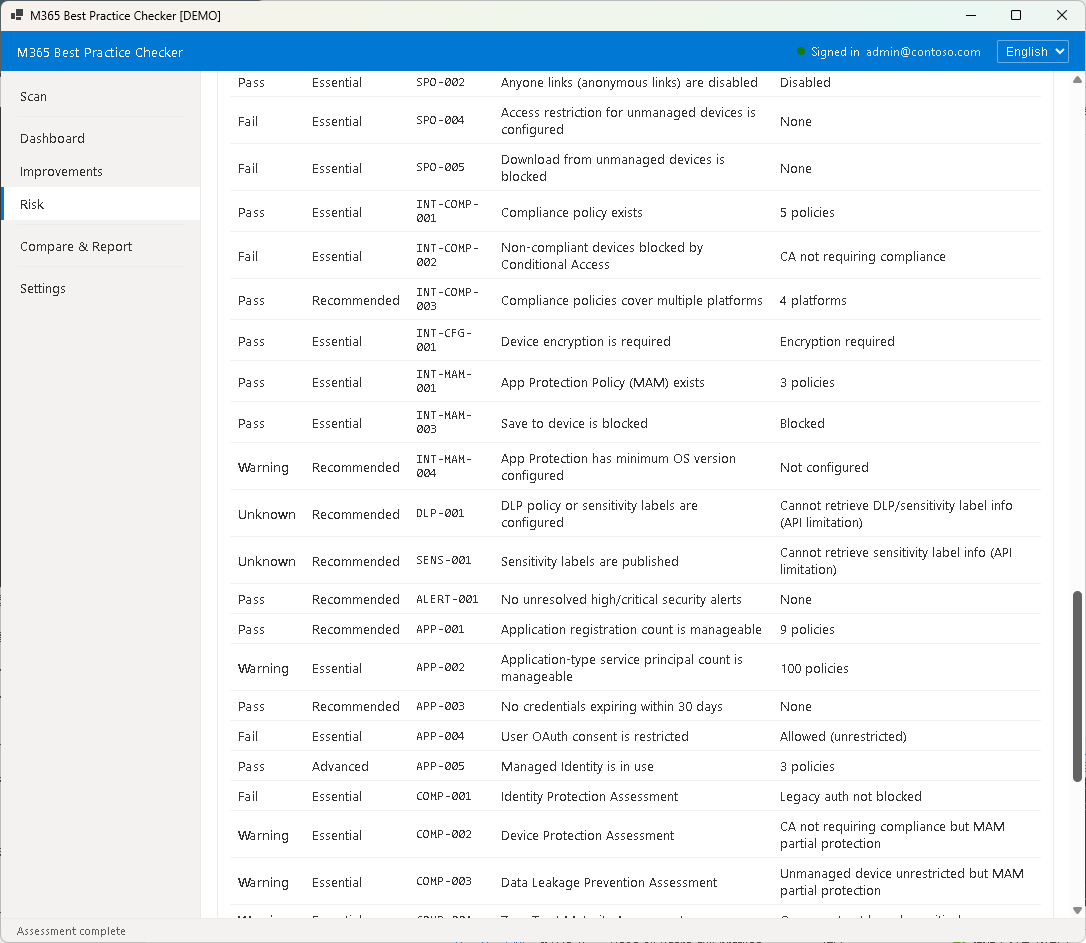Select the SPO-004 access restriction row
The height and width of the screenshot is (943, 1086).
[628, 122]
